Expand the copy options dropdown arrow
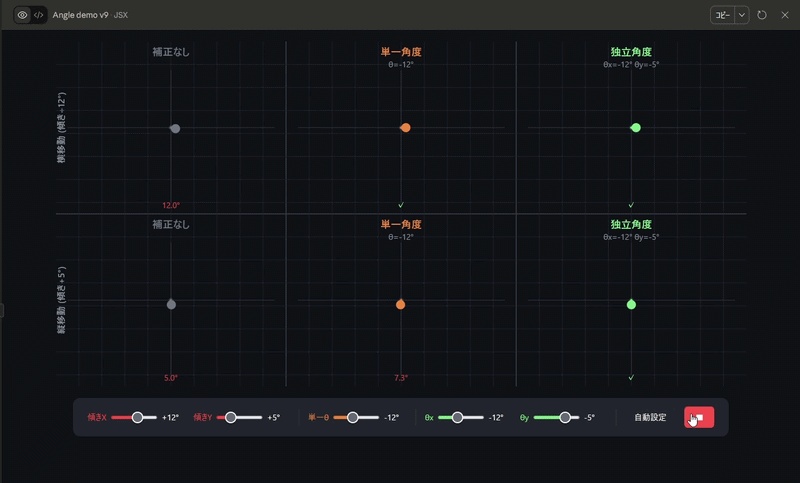Viewport: 800px width, 483px height. 742,15
